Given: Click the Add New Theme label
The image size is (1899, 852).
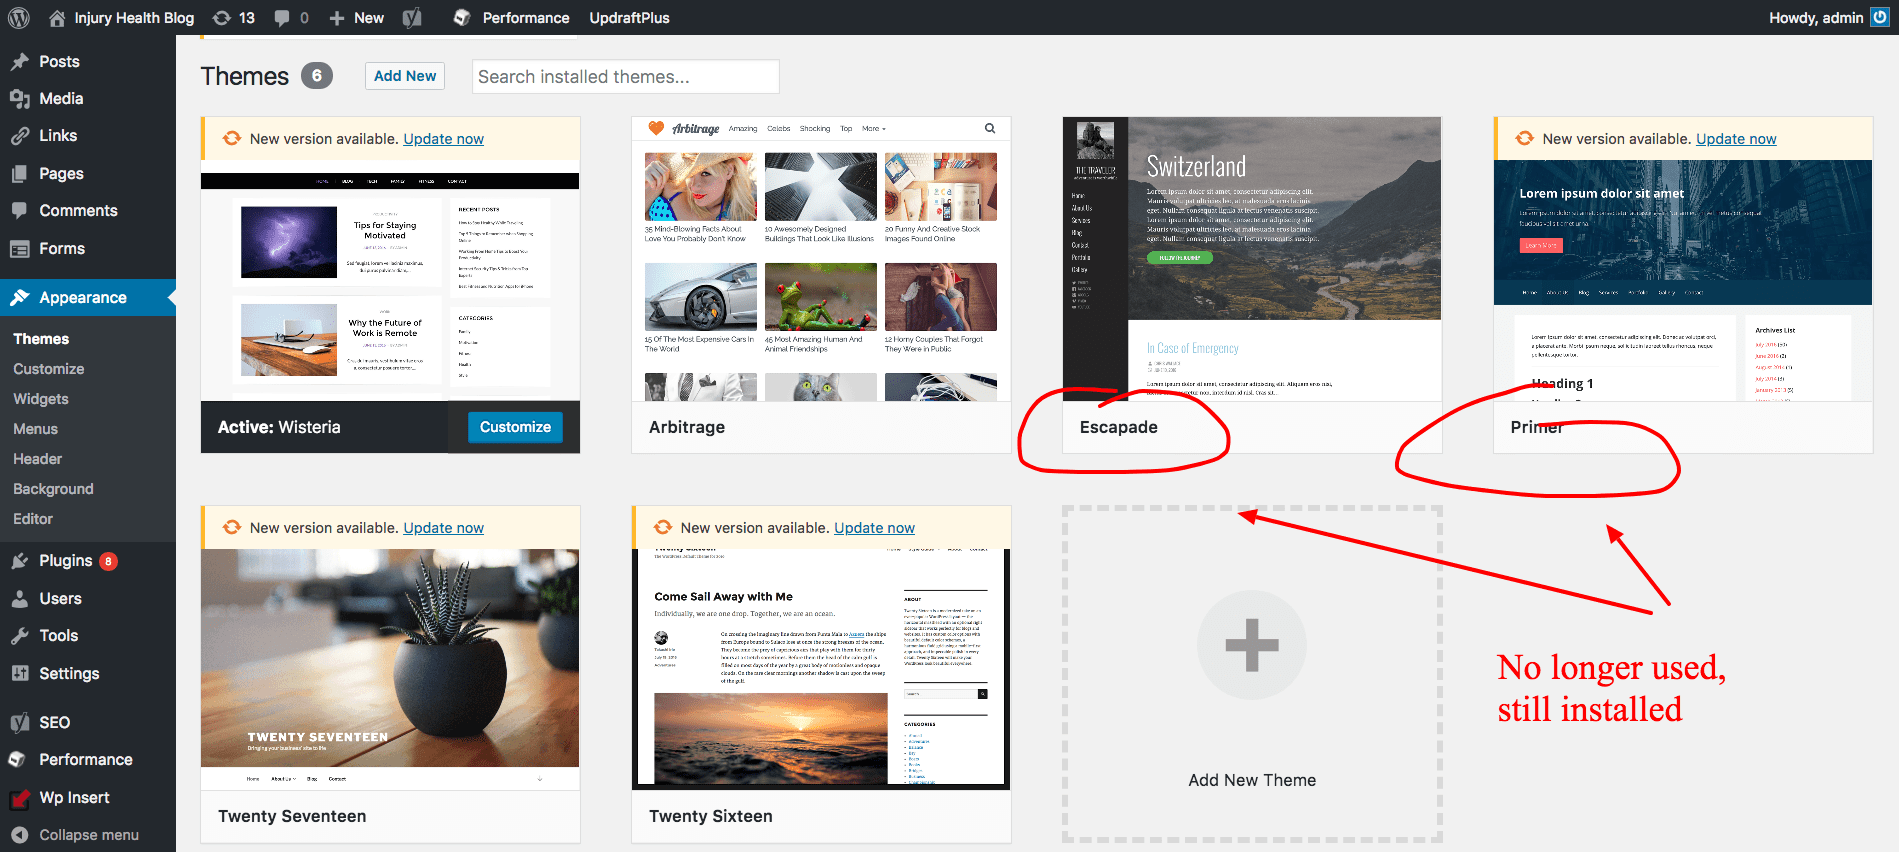Looking at the screenshot, I should tap(1252, 780).
